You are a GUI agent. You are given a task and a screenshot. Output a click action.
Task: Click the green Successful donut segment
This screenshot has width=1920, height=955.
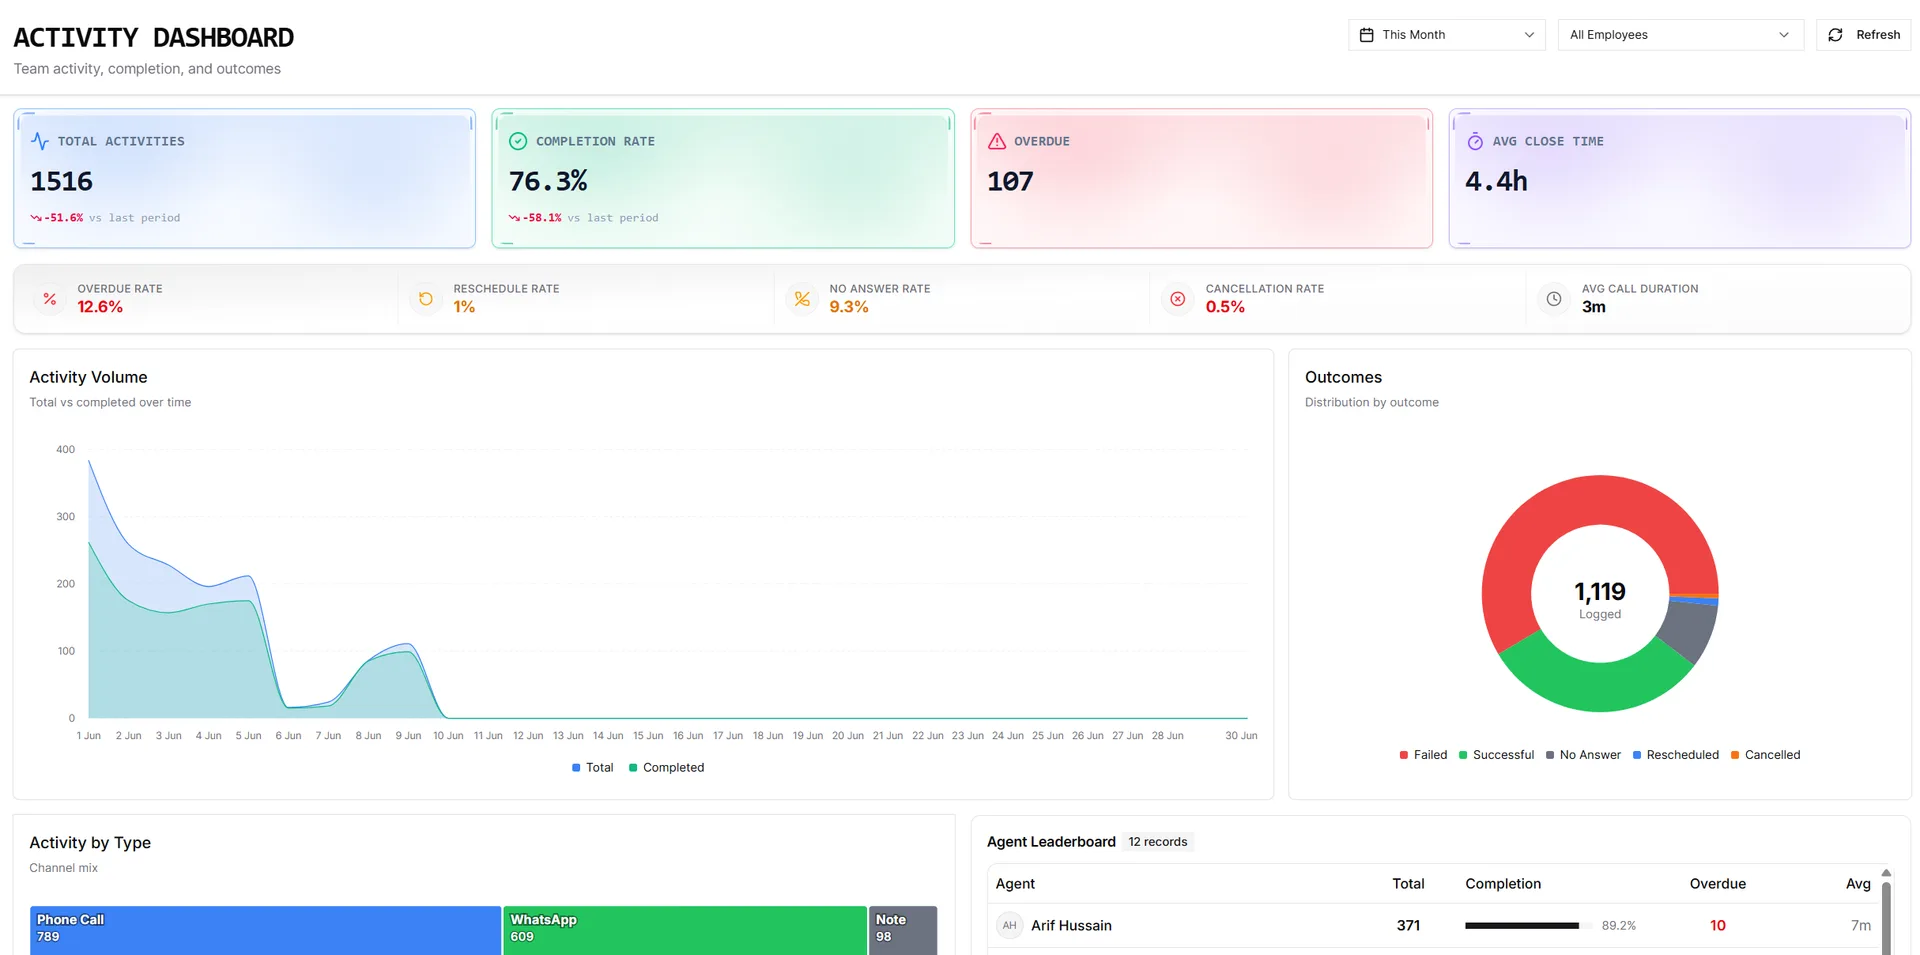click(1597, 686)
